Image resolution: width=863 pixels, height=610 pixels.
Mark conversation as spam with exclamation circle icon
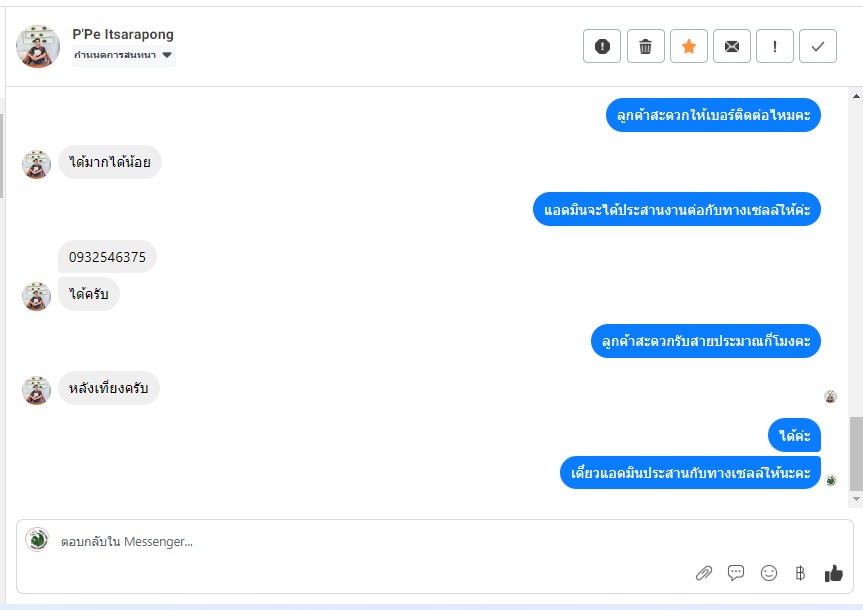pyautogui.click(x=602, y=46)
